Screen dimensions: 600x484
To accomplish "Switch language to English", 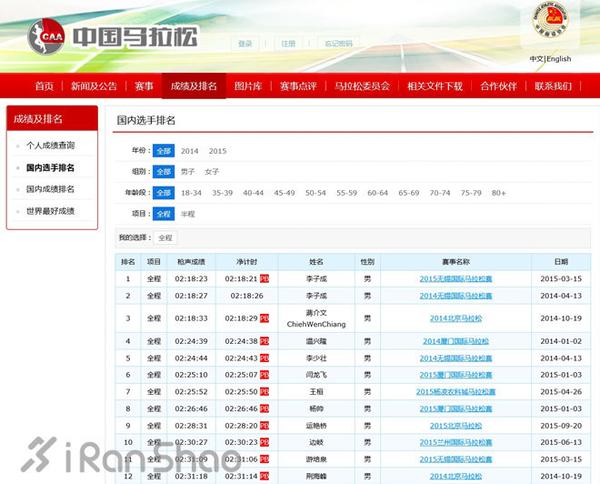I will [559, 59].
